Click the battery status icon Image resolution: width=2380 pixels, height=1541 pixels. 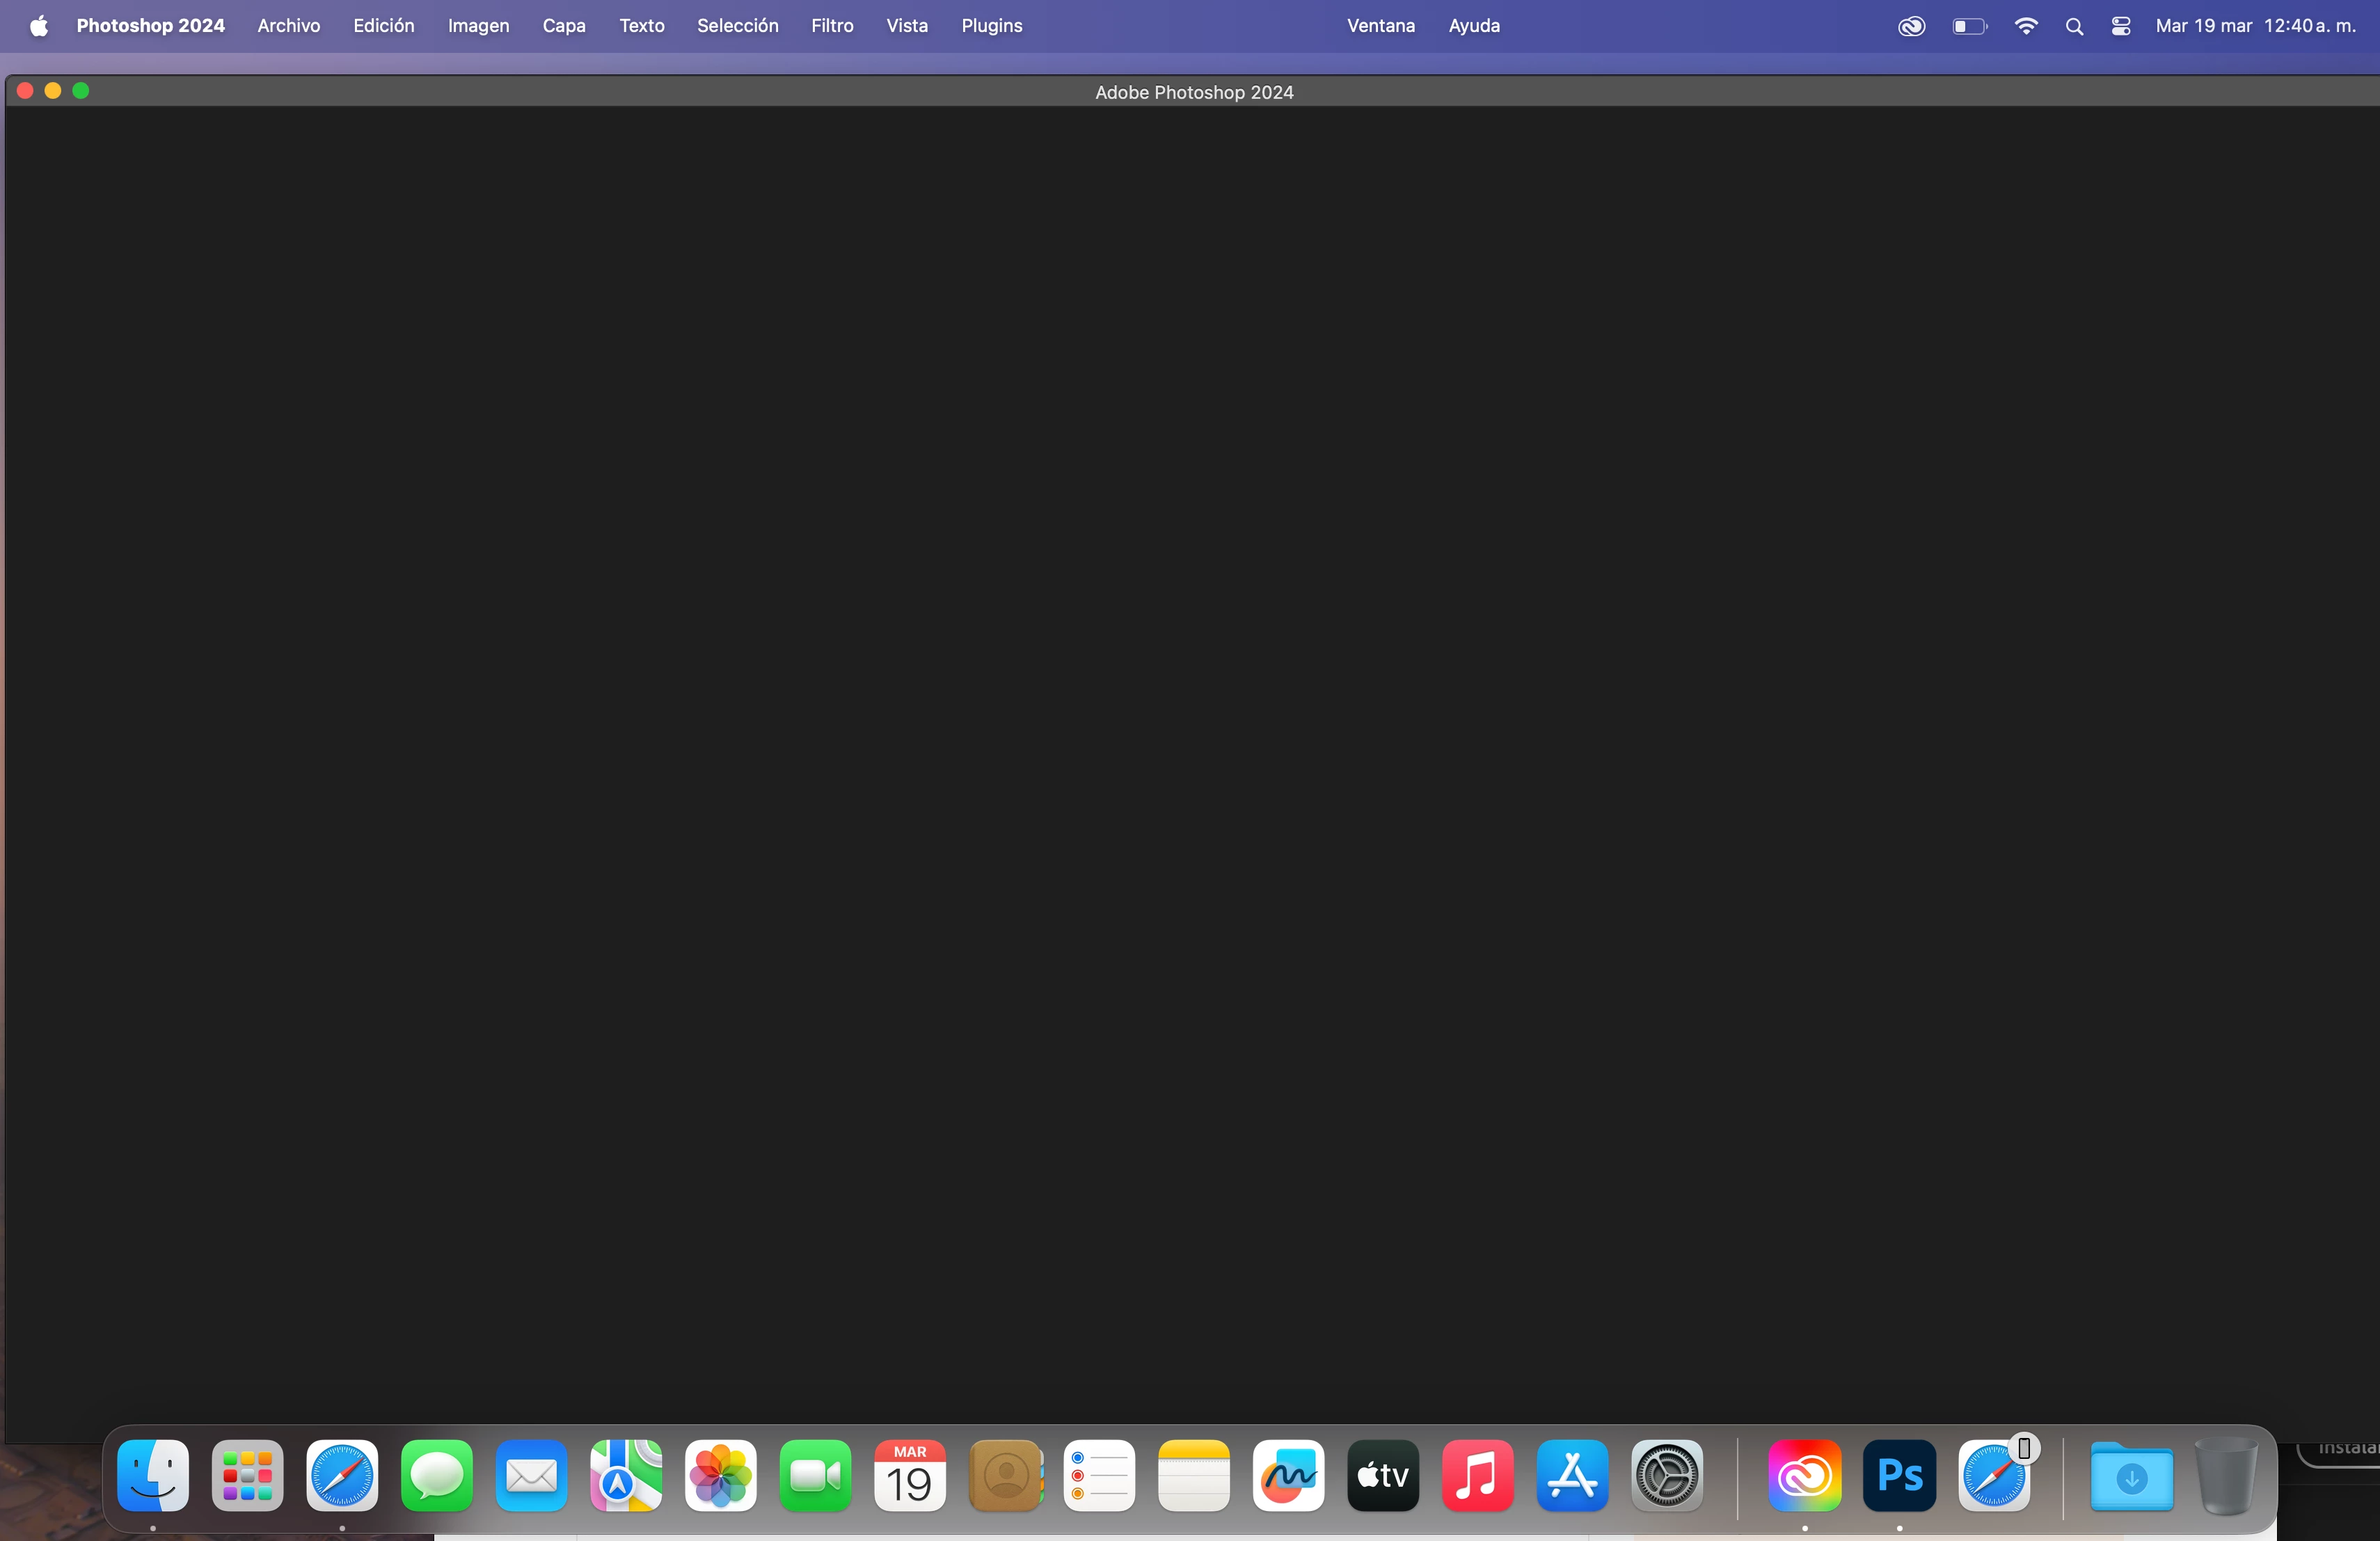(1968, 27)
